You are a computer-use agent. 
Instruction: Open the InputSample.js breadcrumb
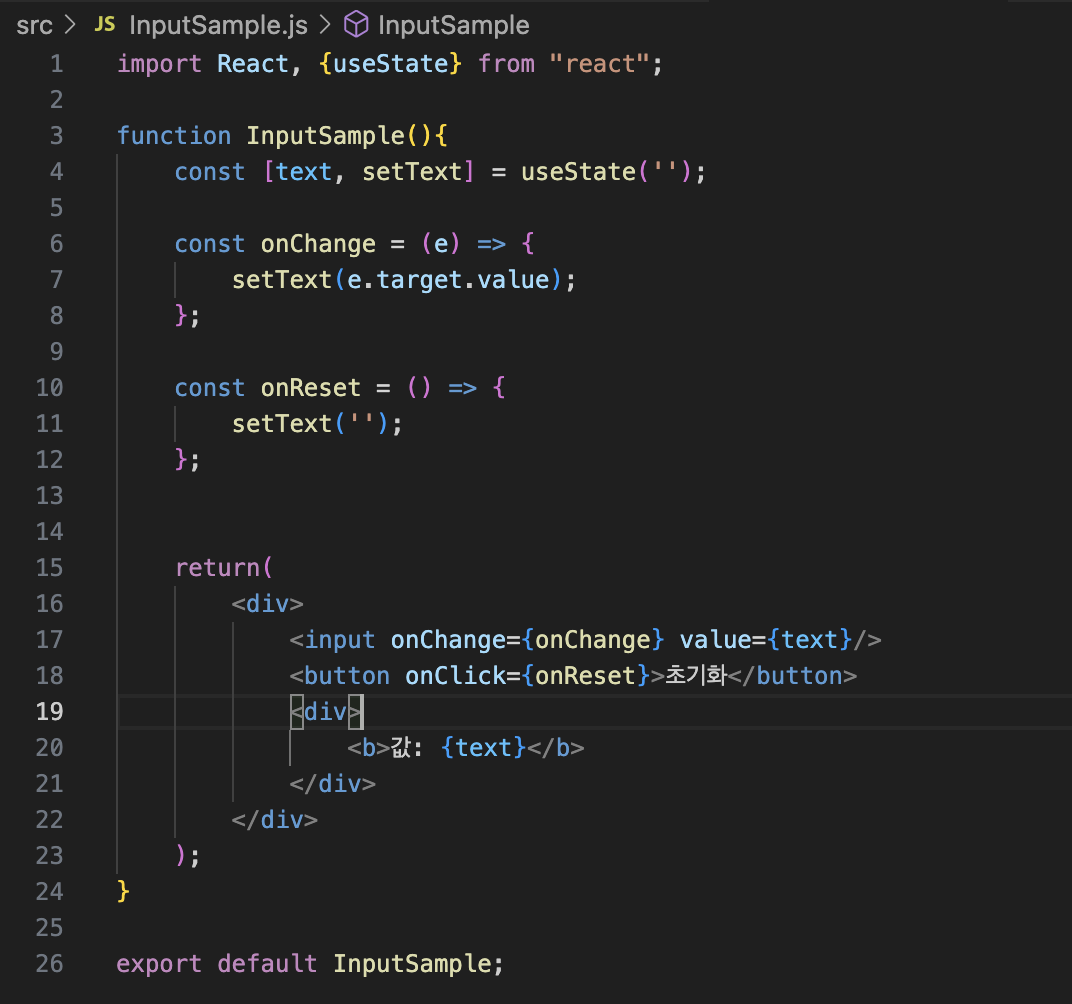click(218, 25)
